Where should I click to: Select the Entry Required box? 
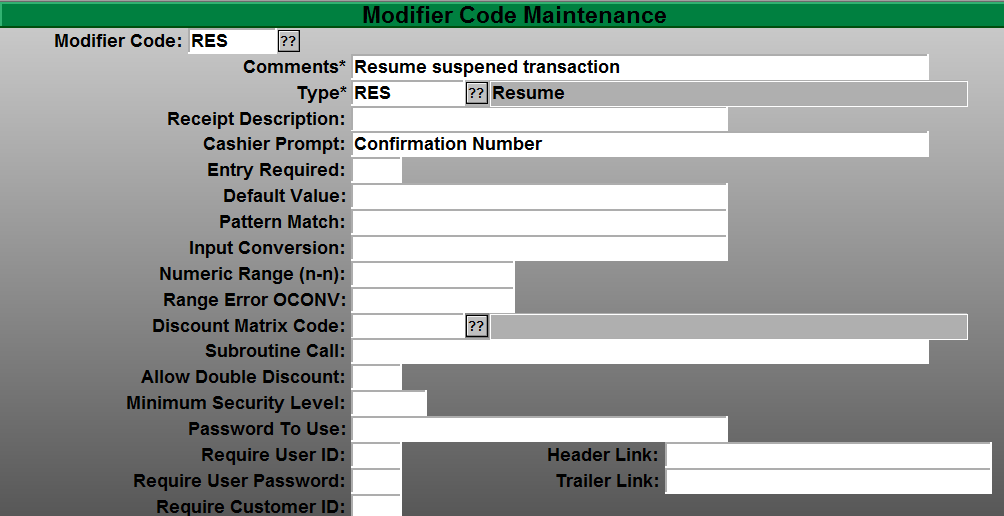376,170
